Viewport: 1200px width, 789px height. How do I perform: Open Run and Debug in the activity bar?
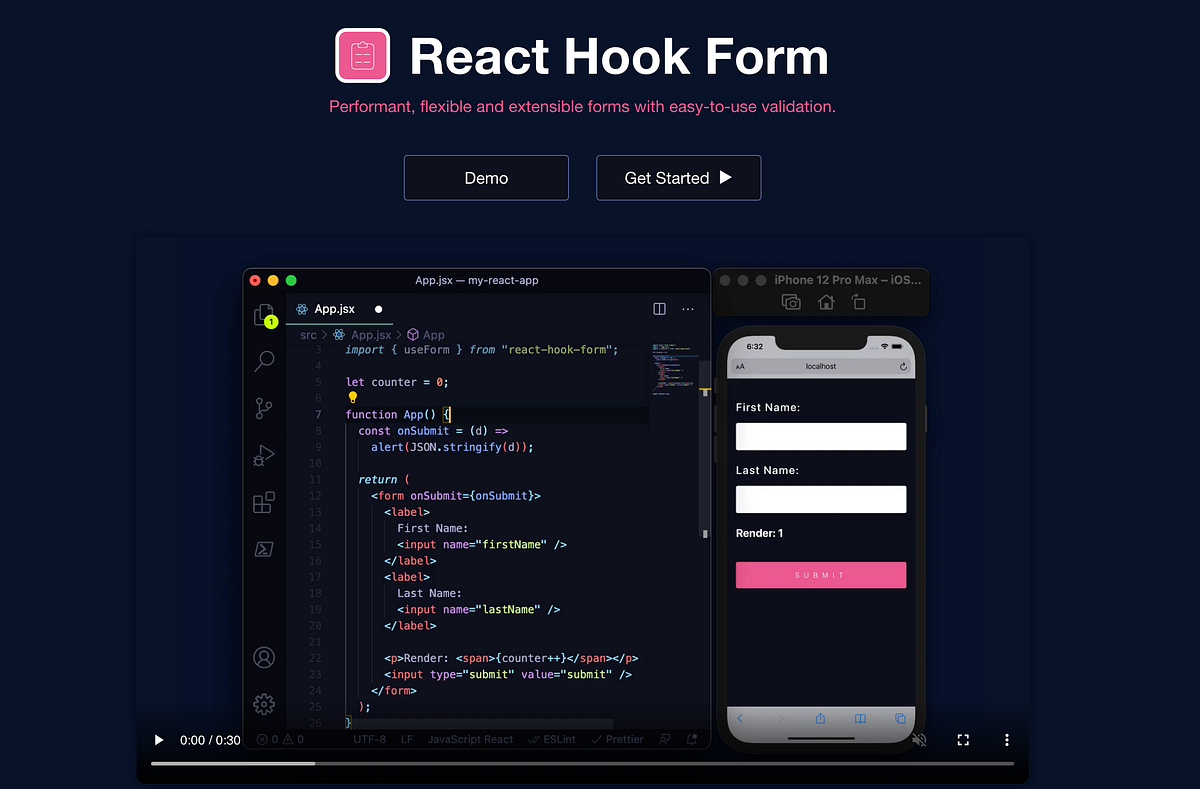coord(264,455)
